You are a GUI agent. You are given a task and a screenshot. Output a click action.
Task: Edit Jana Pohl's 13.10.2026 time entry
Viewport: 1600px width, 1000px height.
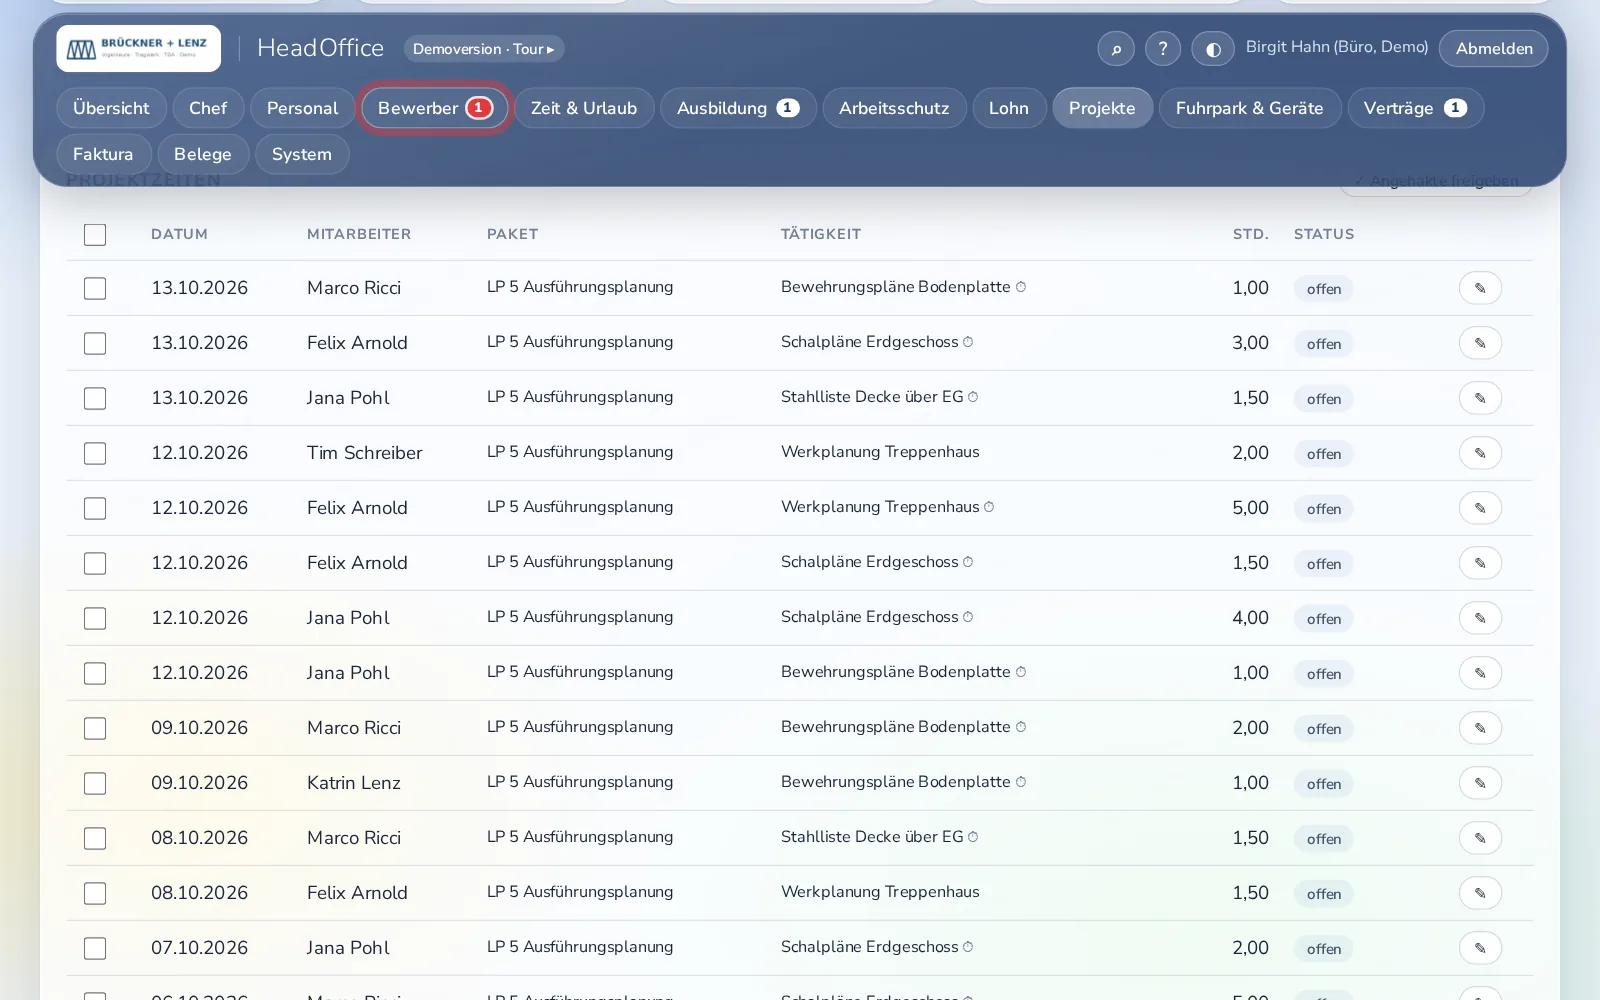[x=1480, y=398]
